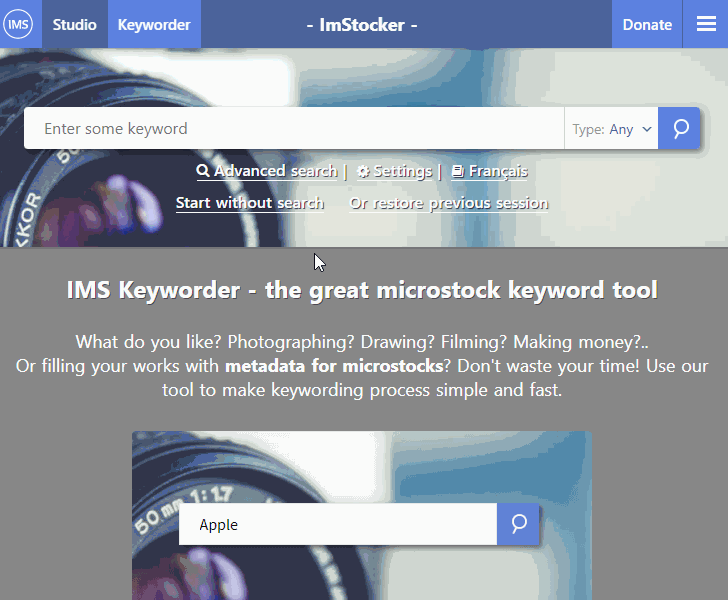Click the magnifier search button in top search bar
Screen dimensions: 728x600
(x=679, y=128)
